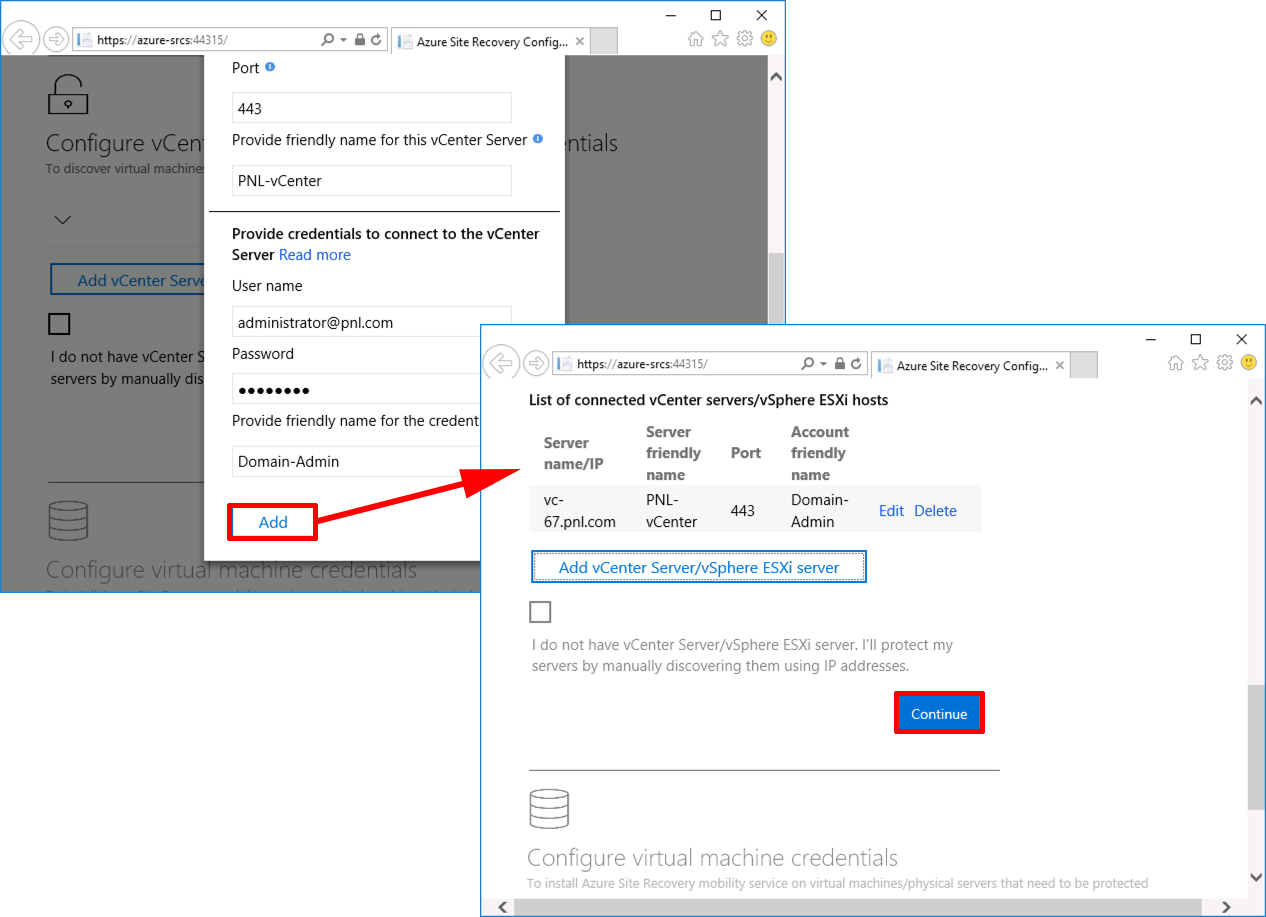This screenshot has height=917, width=1266.
Task: Click scroll up arrow in rear window
Action: pos(776,76)
